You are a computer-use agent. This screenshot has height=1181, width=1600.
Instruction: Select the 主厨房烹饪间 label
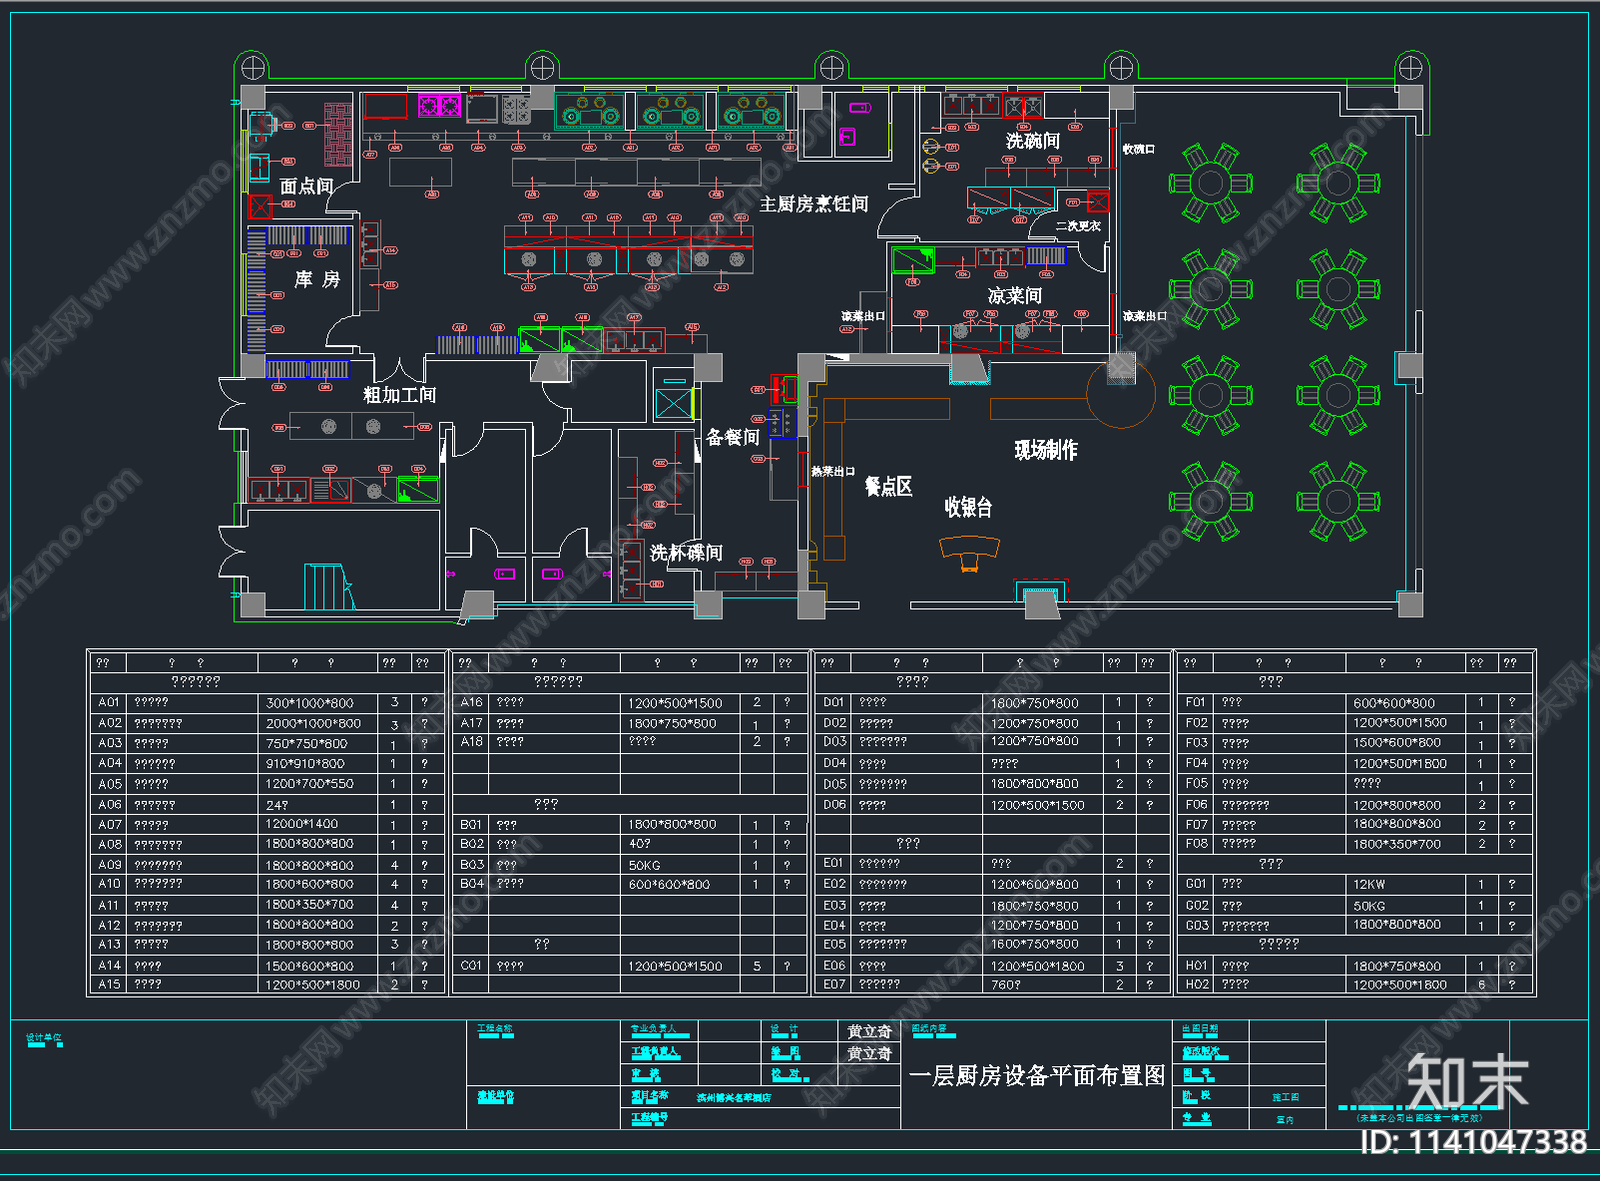coord(814,204)
